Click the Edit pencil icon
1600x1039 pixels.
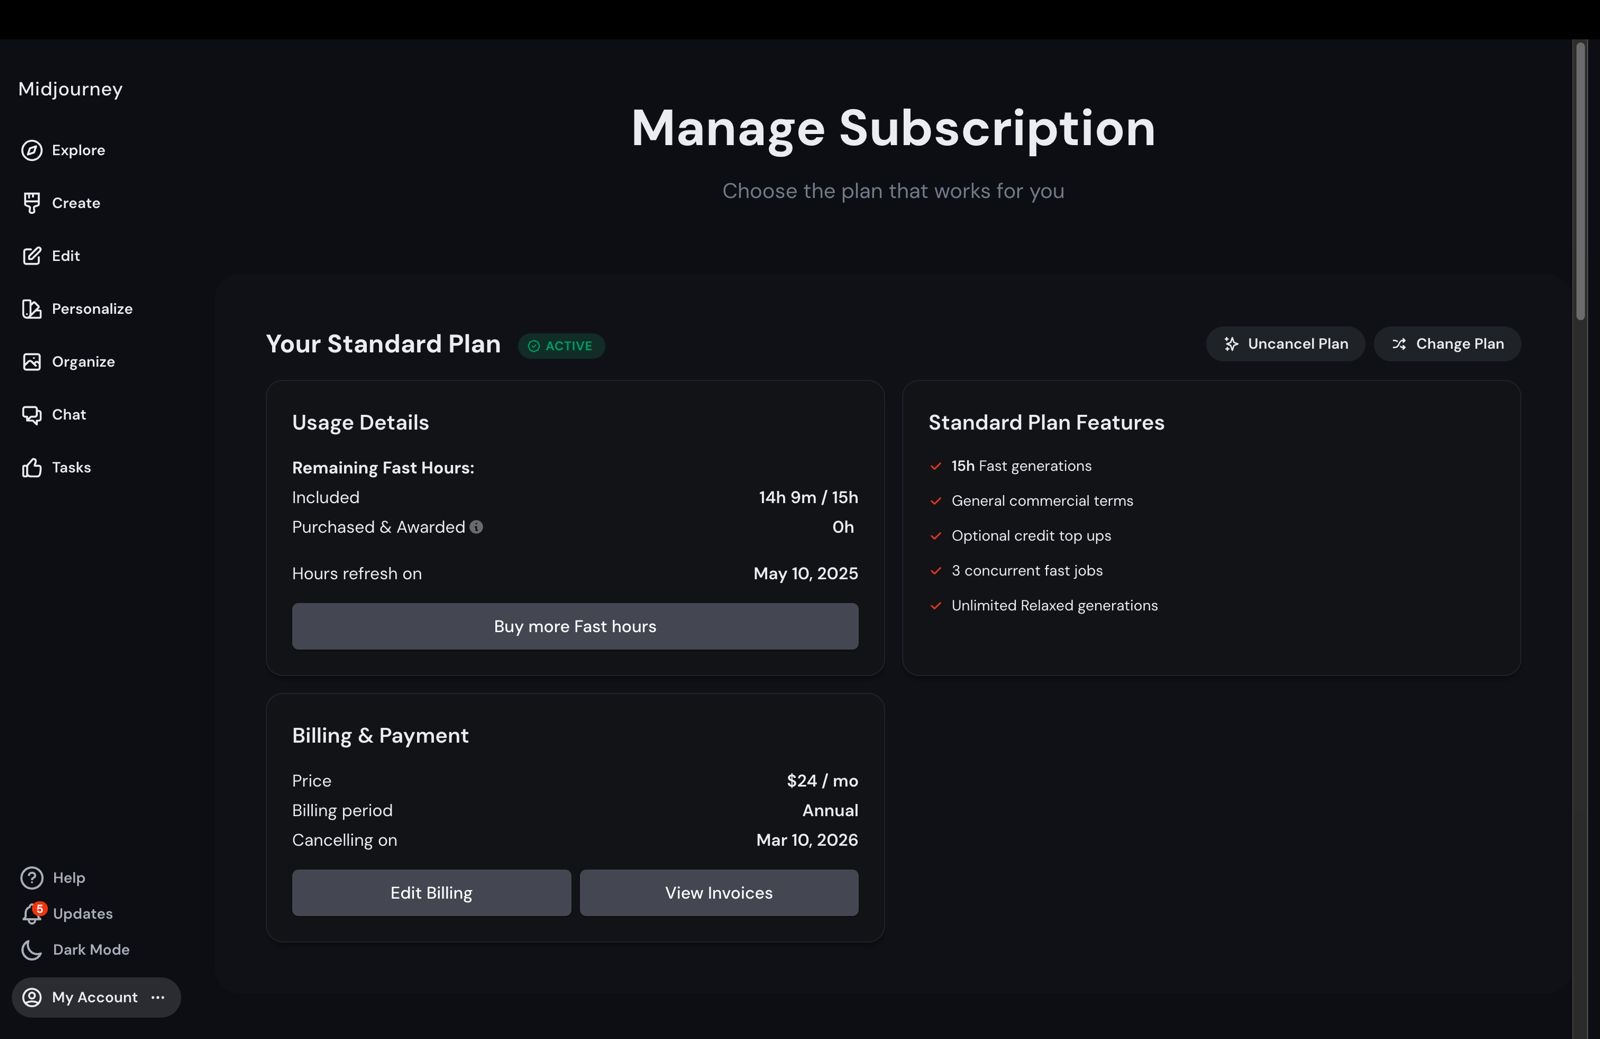click(32, 256)
